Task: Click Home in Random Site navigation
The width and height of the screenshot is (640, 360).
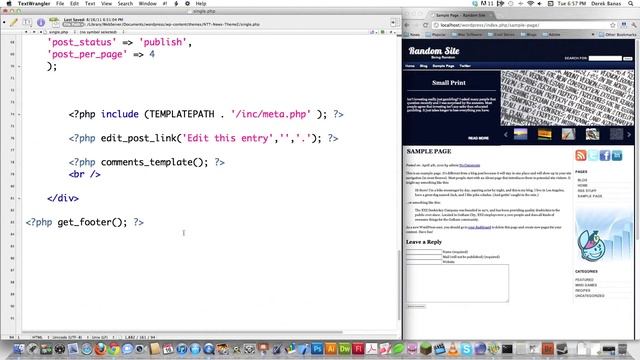Action: click(x=410, y=66)
